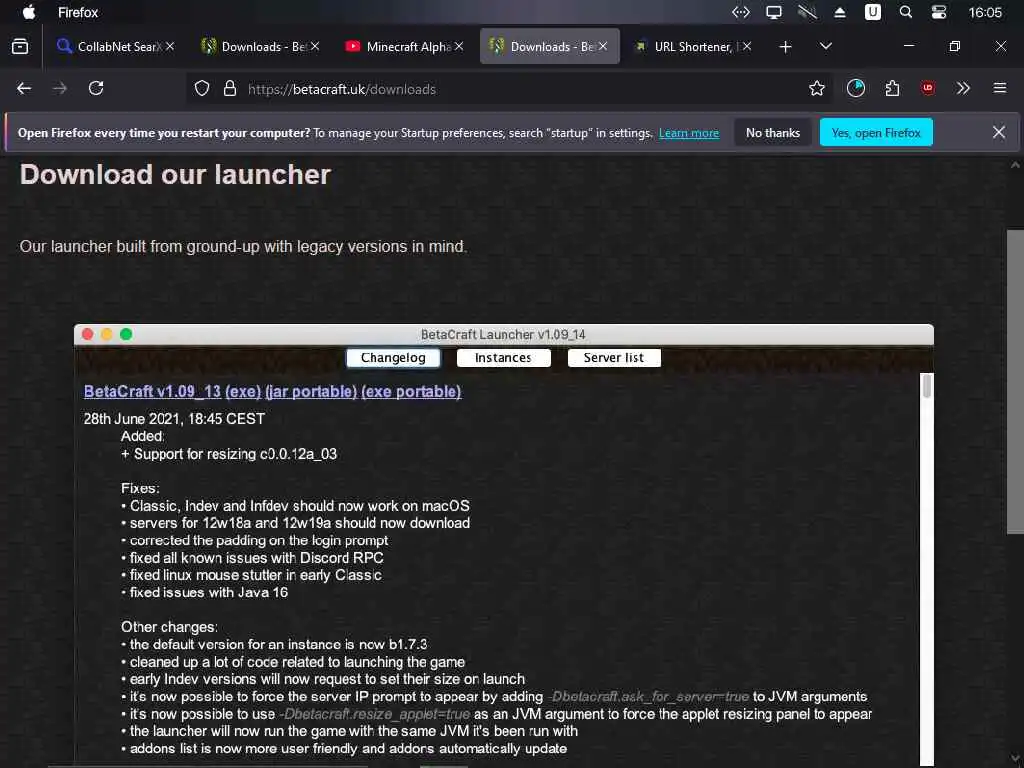1024x768 pixels.
Task: Open the uBlock Origin extension icon
Action: [x=927, y=88]
